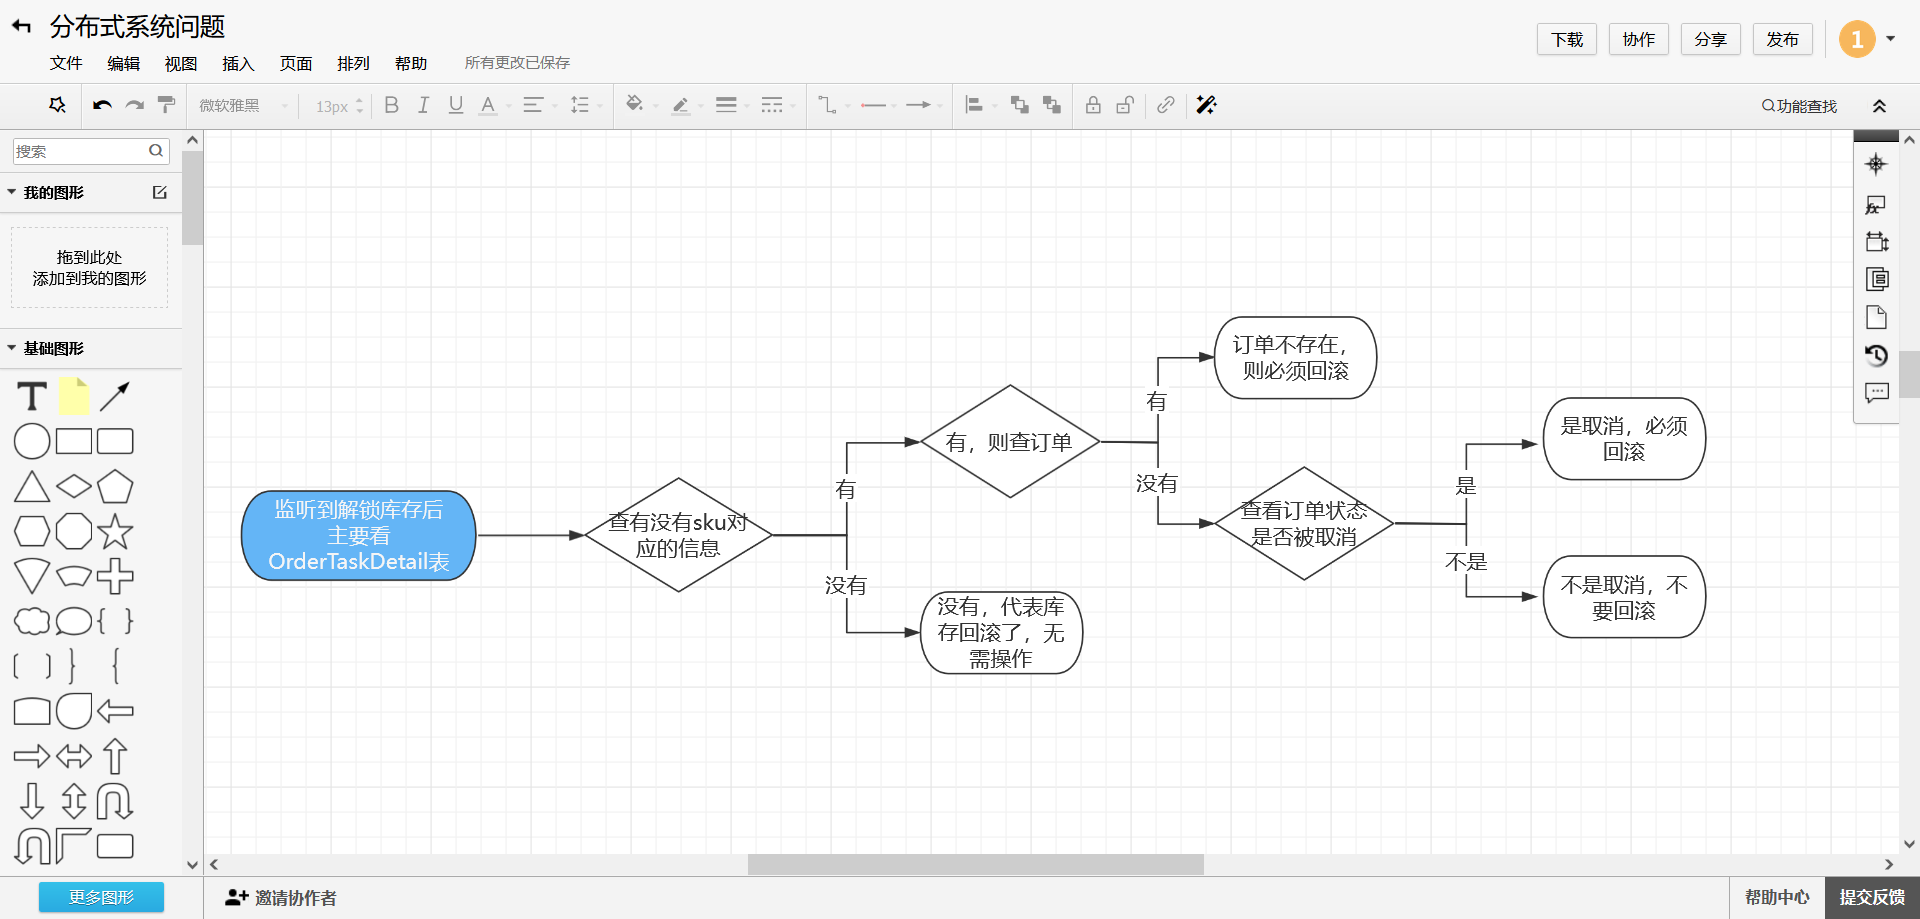
Task: Select the star shape
Action: [115, 532]
